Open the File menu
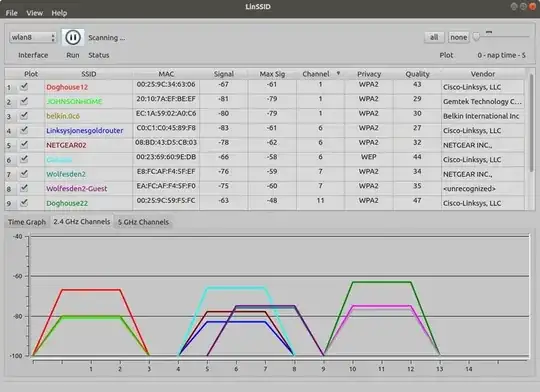The image size is (540, 392). [x=11, y=13]
